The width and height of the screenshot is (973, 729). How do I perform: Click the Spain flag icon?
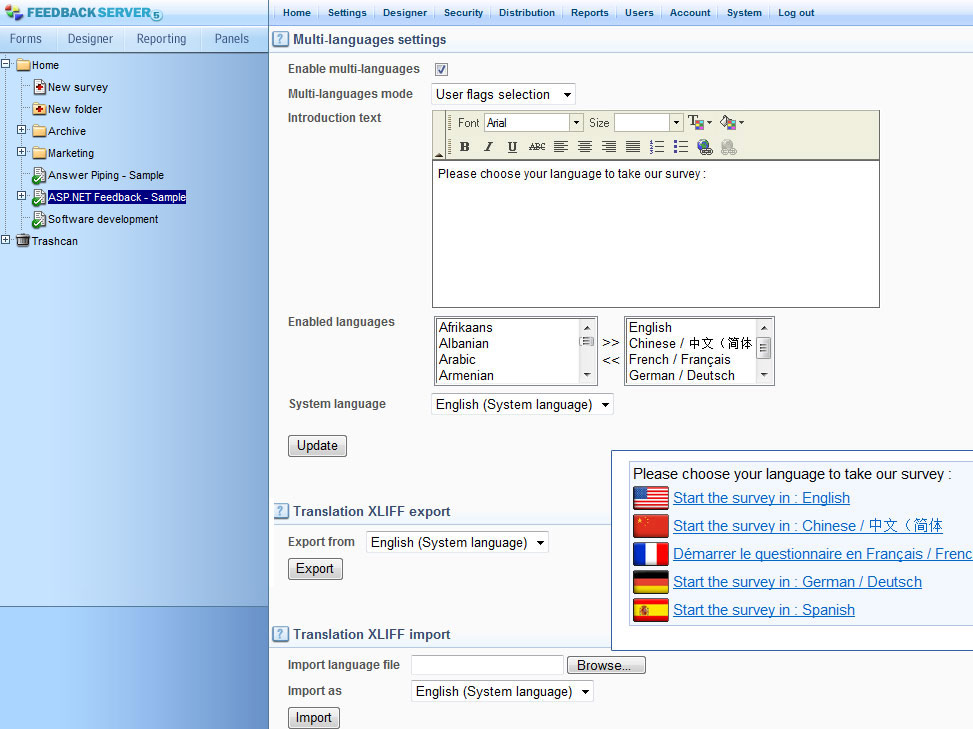650,610
